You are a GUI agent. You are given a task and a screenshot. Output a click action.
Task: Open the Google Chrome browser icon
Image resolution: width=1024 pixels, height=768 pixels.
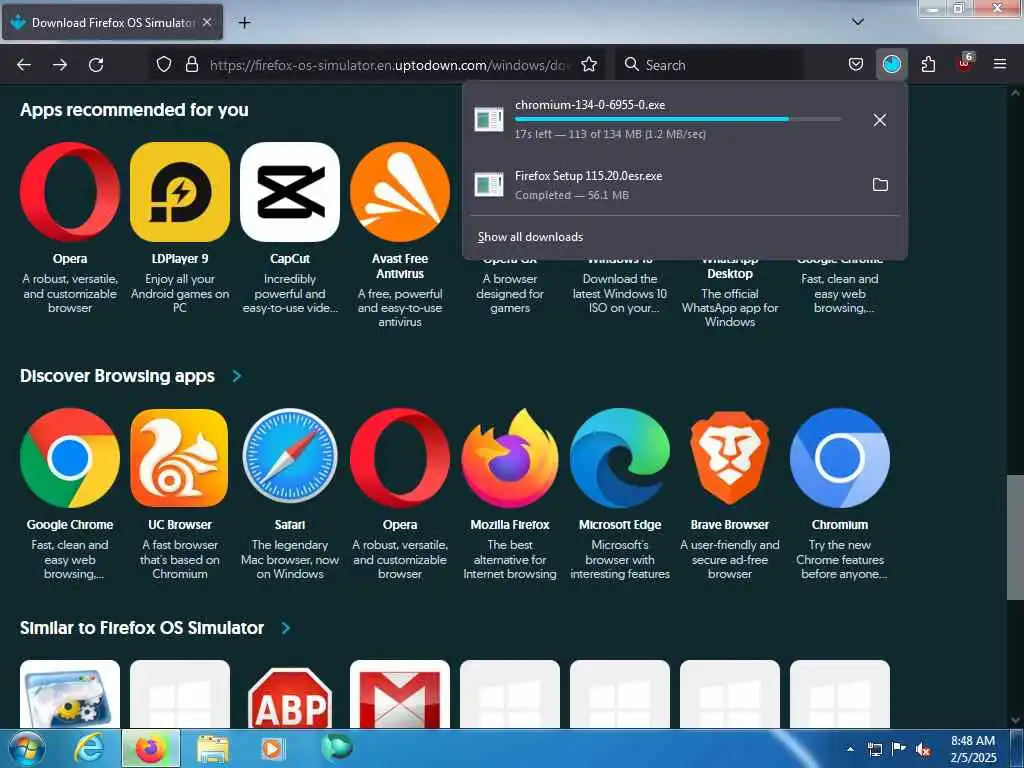(x=70, y=458)
